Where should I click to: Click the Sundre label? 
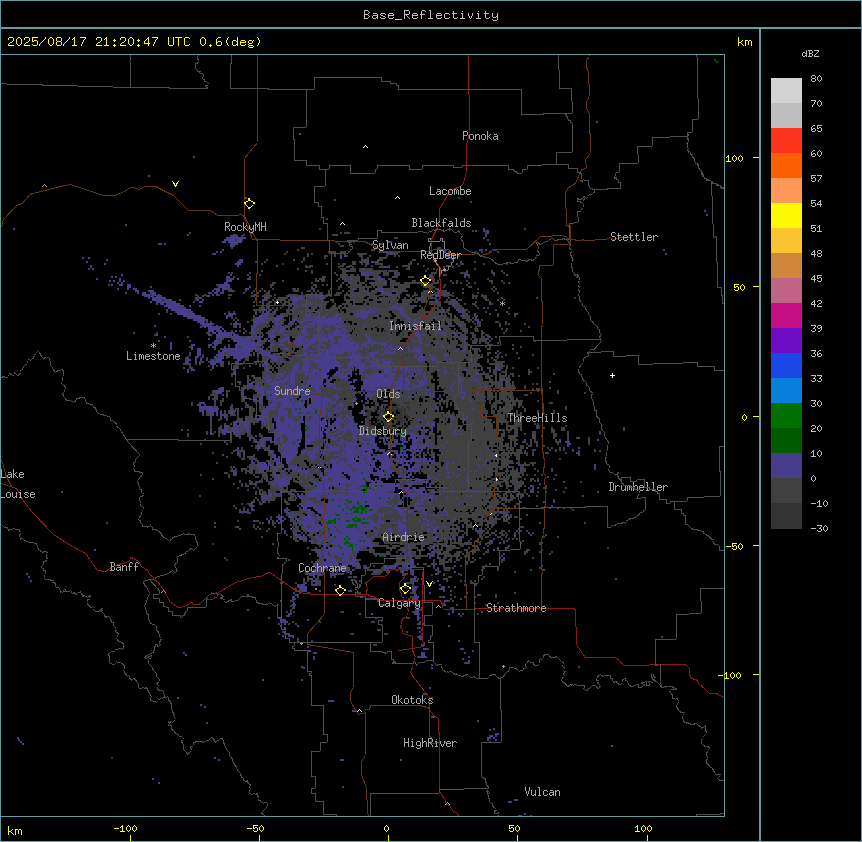tap(292, 391)
